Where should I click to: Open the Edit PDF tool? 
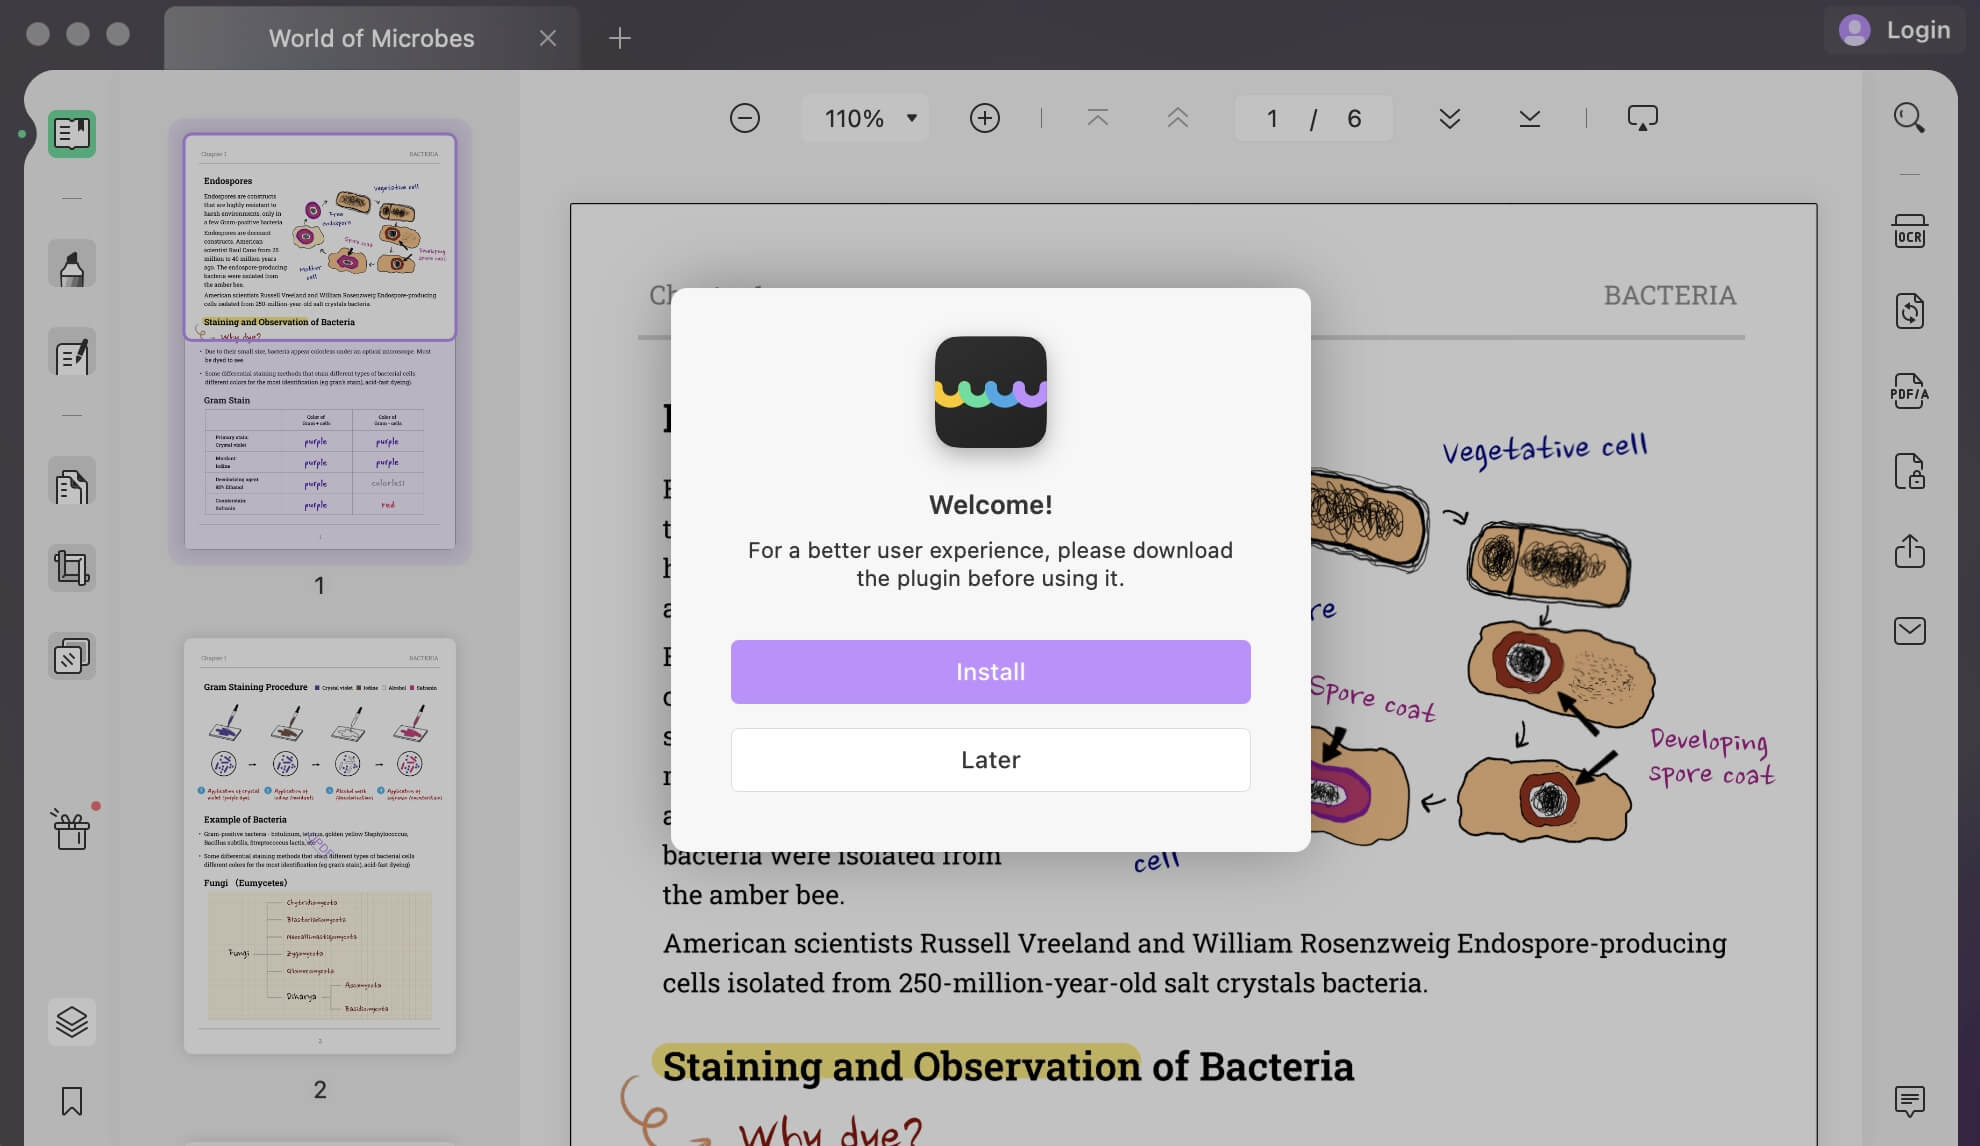point(71,355)
